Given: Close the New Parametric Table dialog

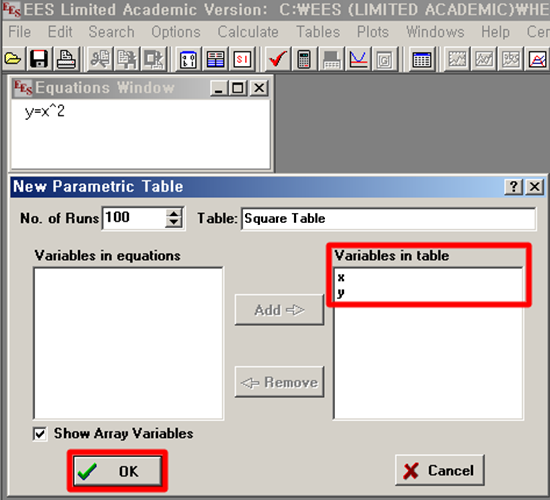Looking at the screenshot, I should point(535,186).
